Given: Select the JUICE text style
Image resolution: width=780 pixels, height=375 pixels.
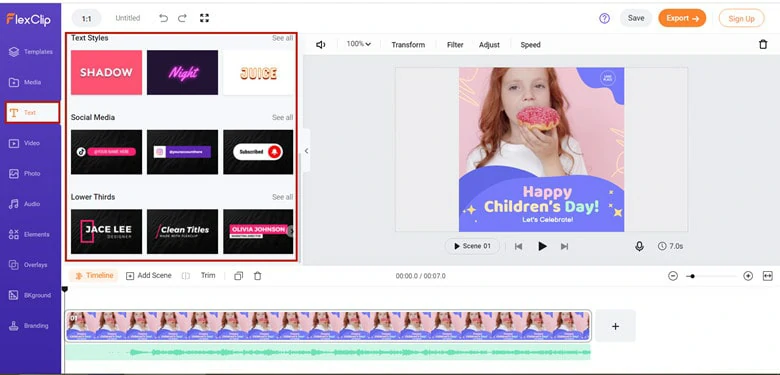Looking at the screenshot, I should [x=258, y=73].
